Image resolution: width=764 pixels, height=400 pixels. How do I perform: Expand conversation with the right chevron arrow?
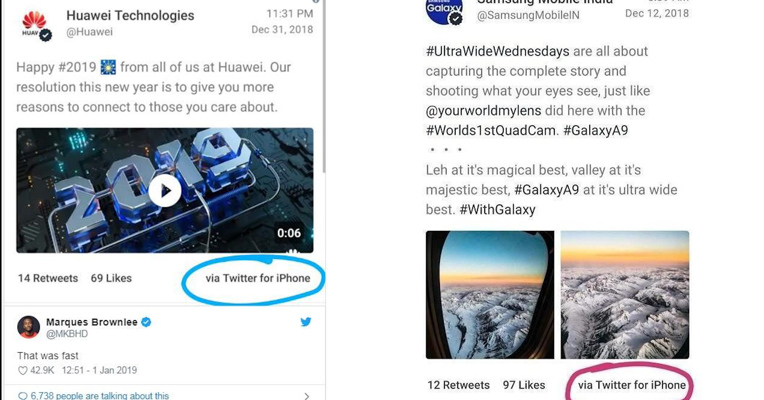306,396
